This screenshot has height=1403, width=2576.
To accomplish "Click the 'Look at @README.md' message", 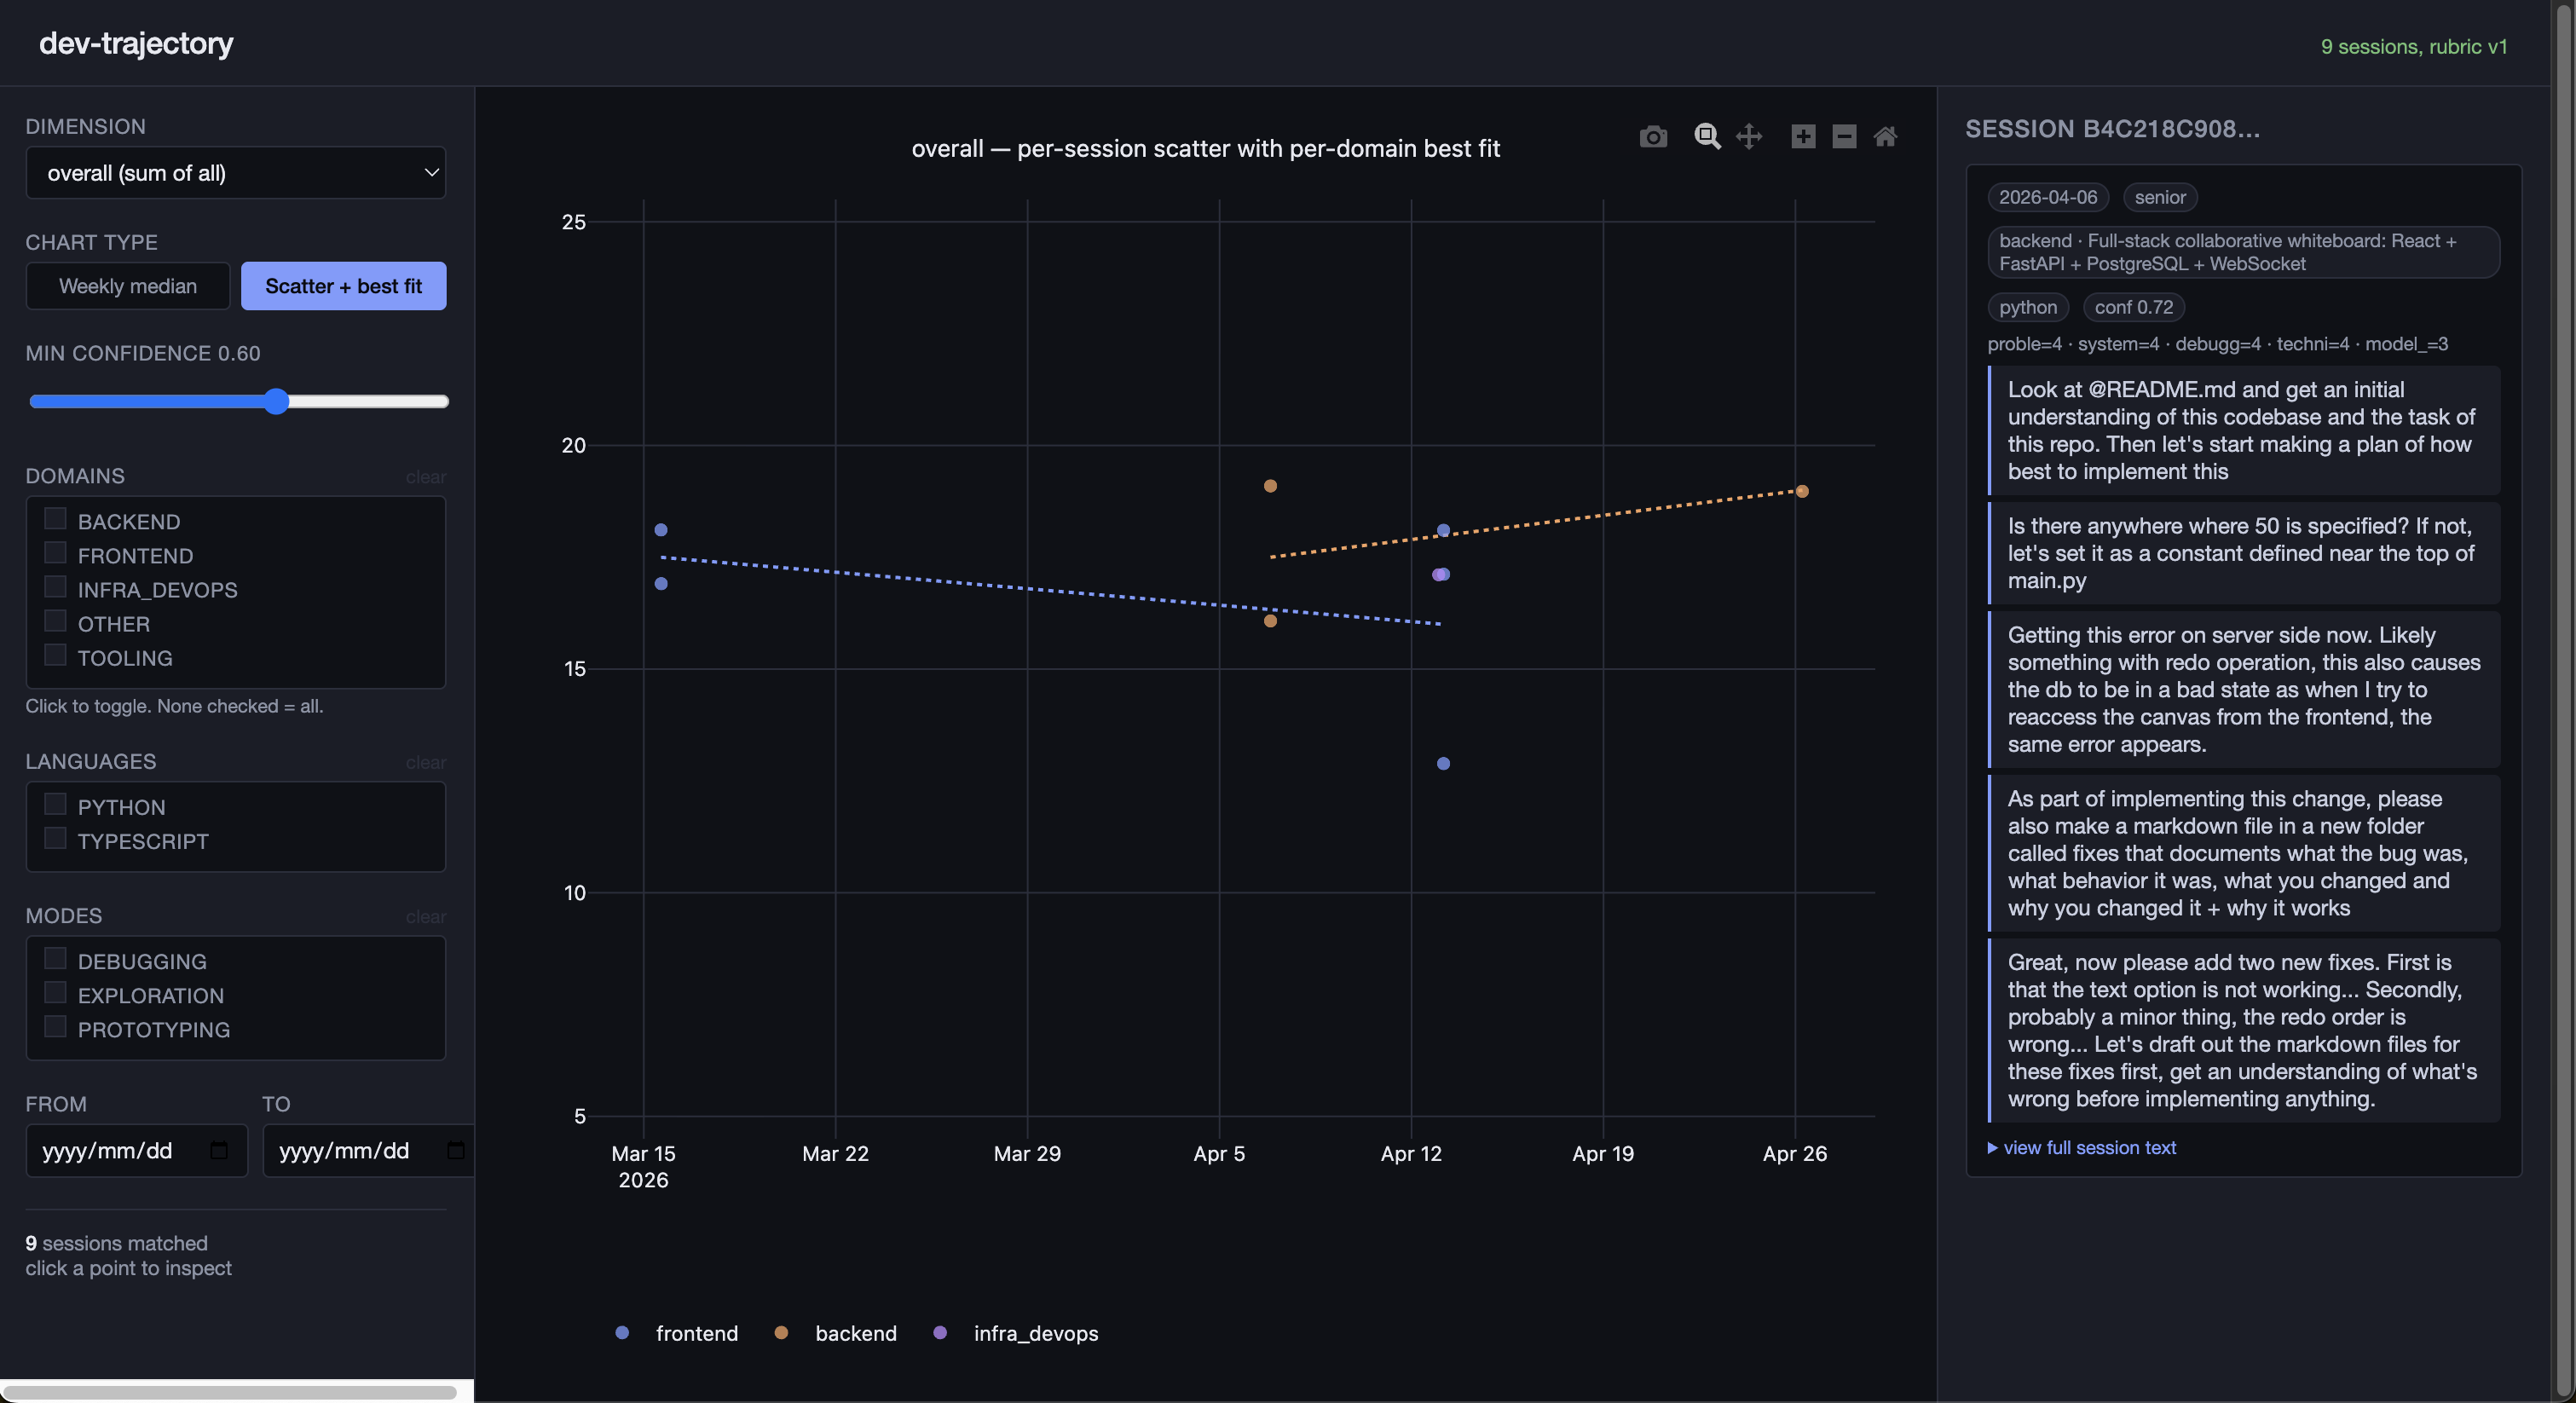I will pyautogui.click(x=2244, y=430).
